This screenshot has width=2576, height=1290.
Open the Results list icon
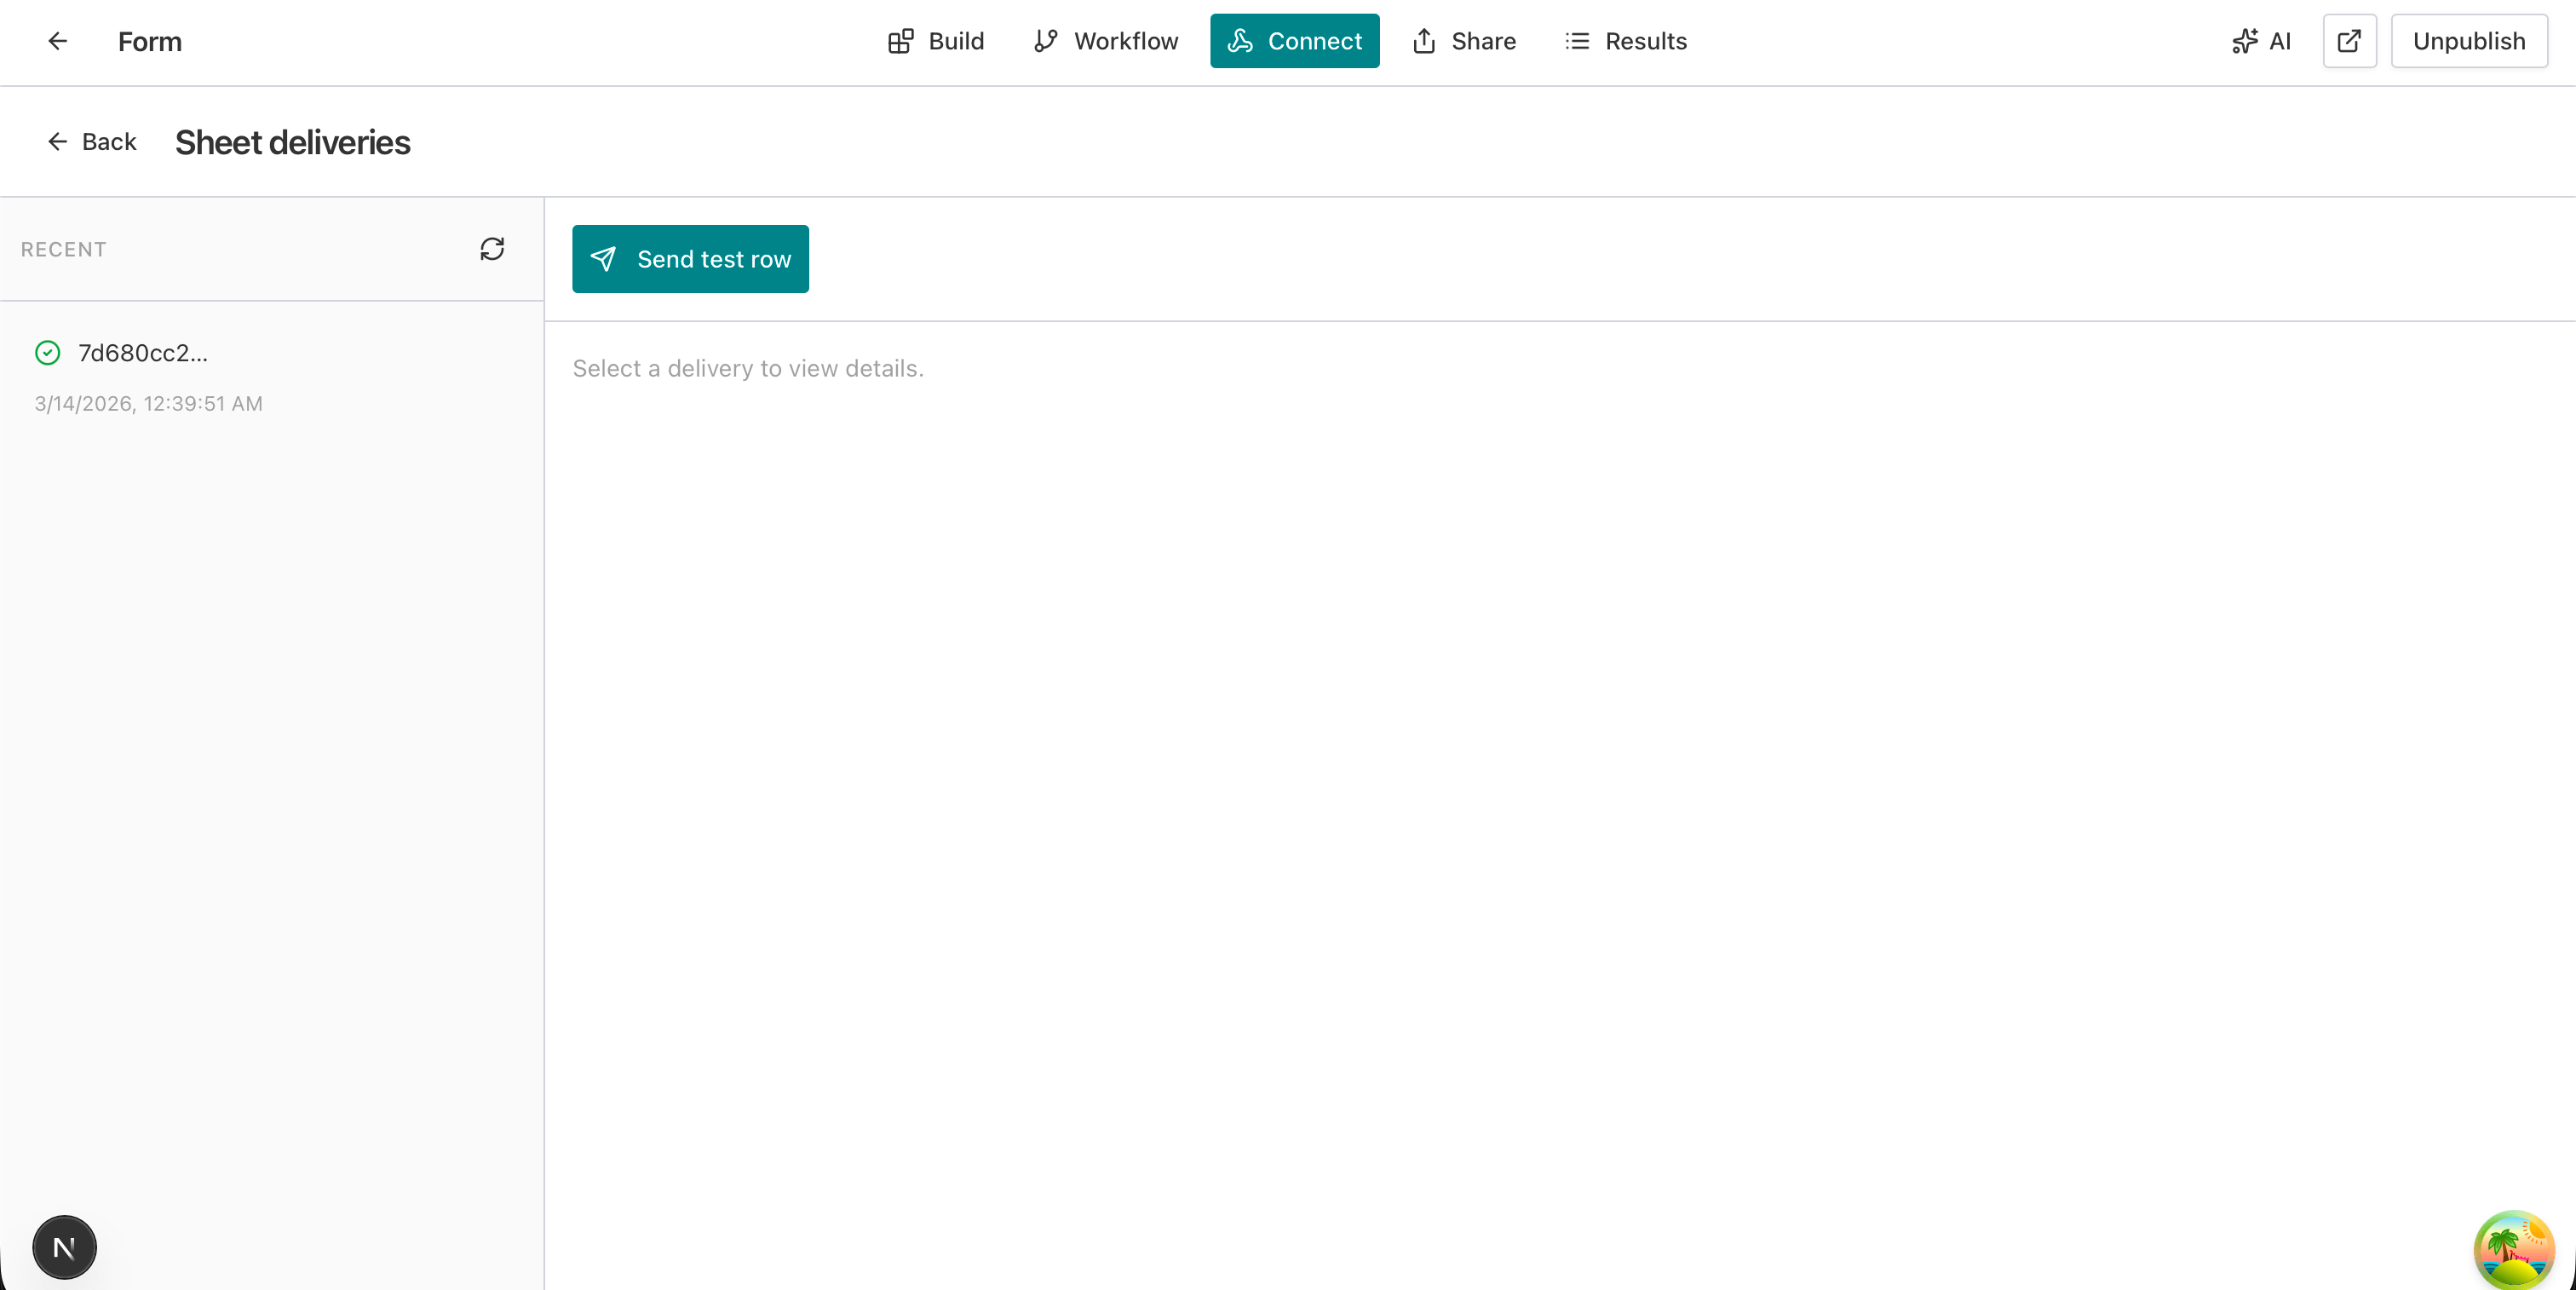point(1577,41)
